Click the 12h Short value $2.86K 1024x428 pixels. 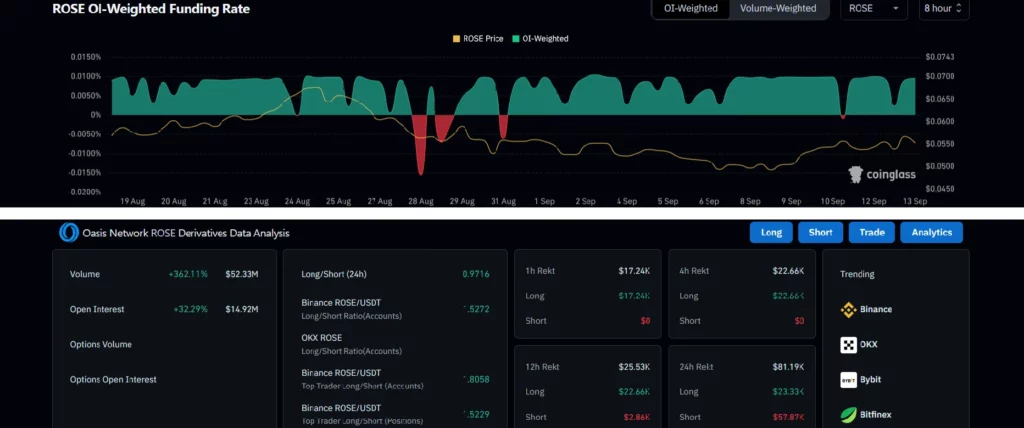pyautogui.click(x=637, y=417)
